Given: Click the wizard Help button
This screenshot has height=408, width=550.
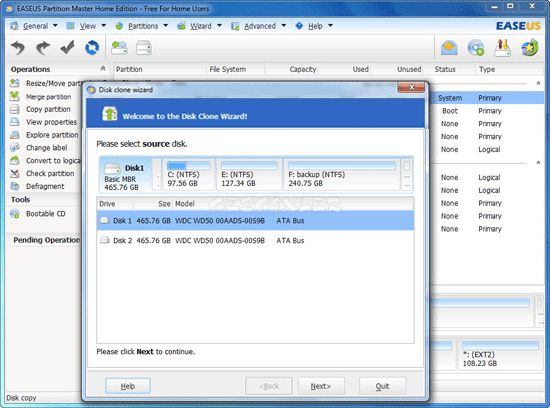Looking at the screenshot, I should coord(128,386).
